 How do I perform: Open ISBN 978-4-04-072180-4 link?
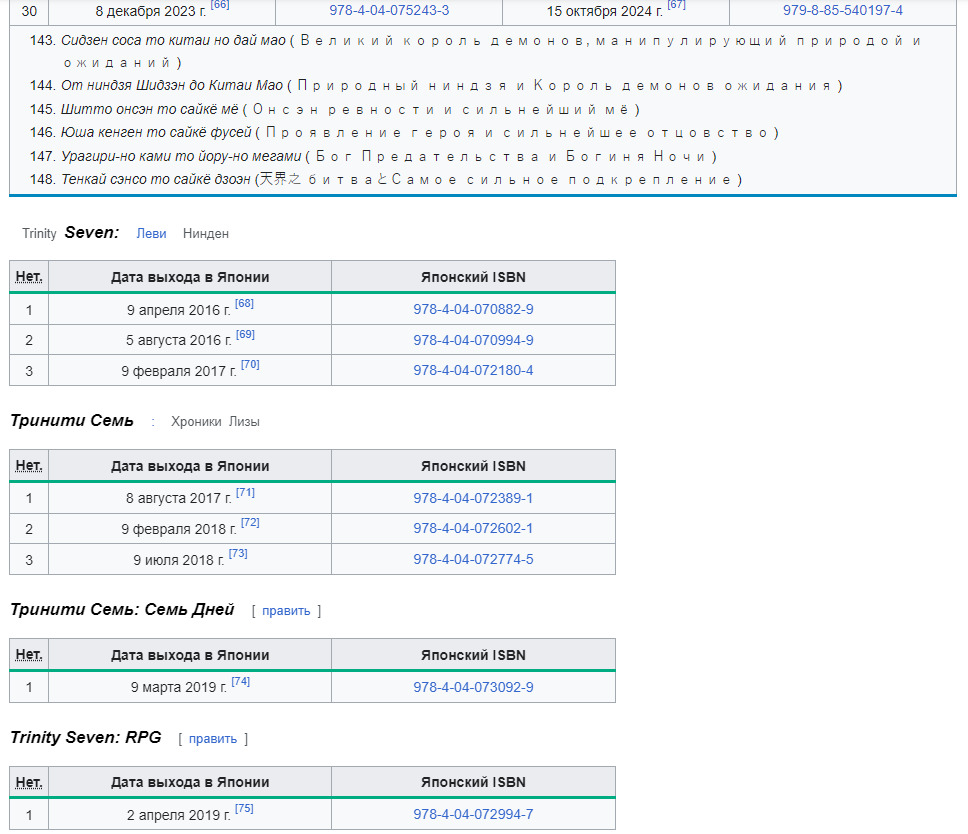(473, 371)
